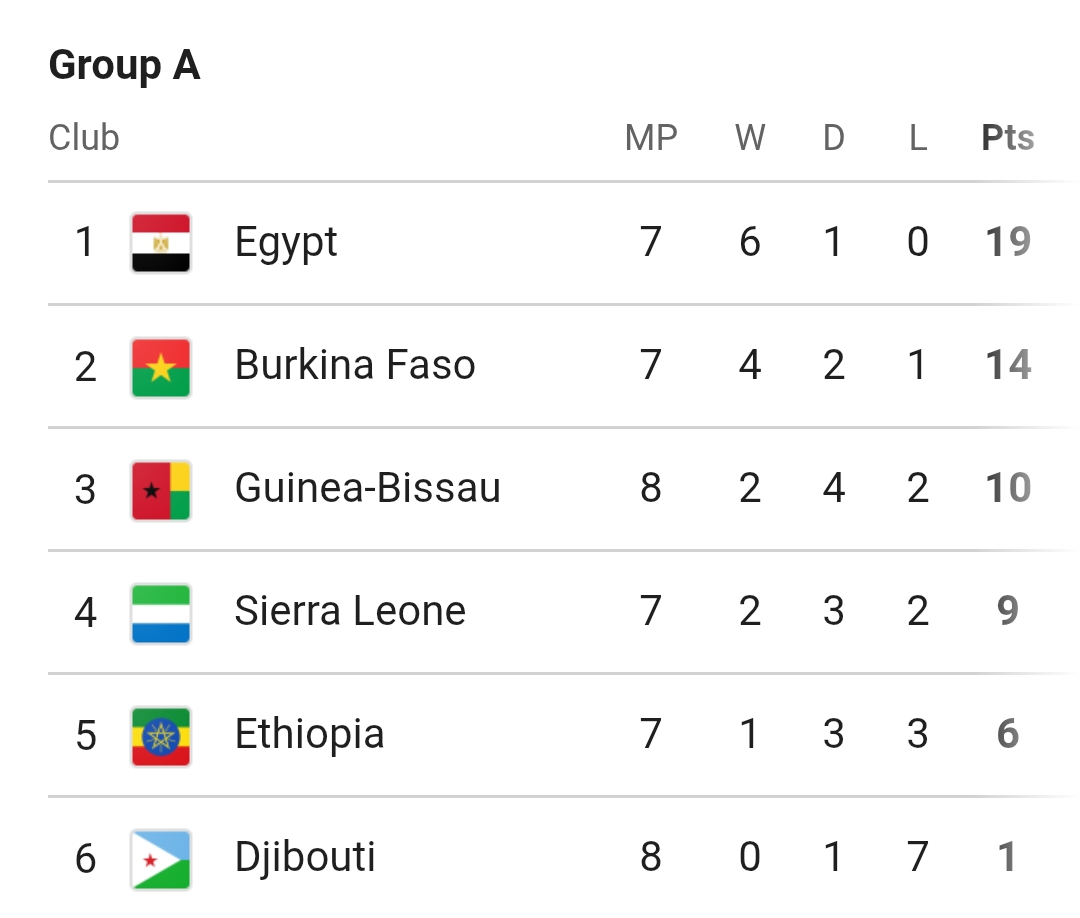Open the Egypt team link

pyautogui.click(x=286, y=243)
